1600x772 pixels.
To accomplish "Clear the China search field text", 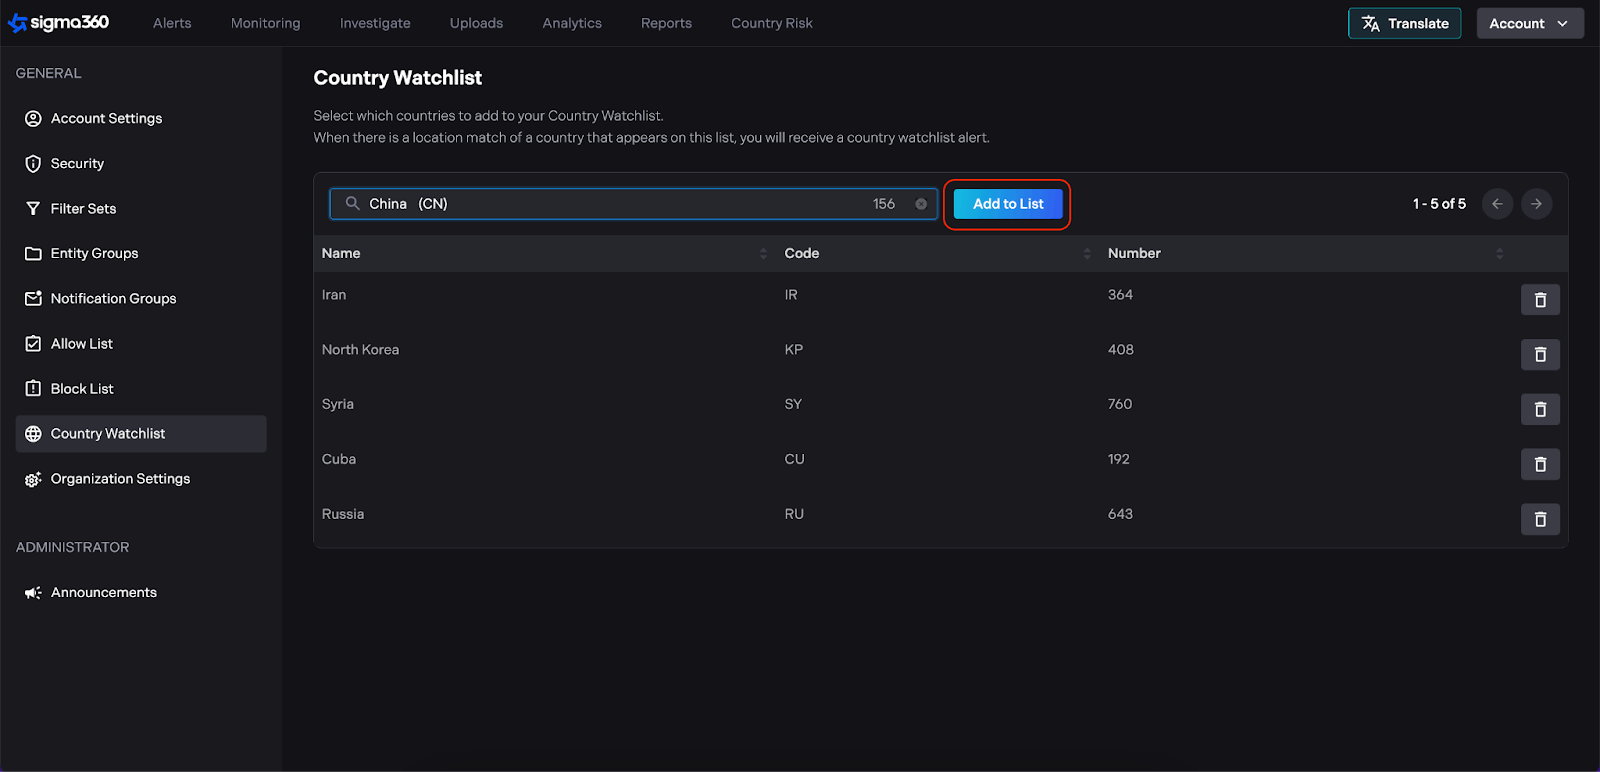I will coord(921,204).
